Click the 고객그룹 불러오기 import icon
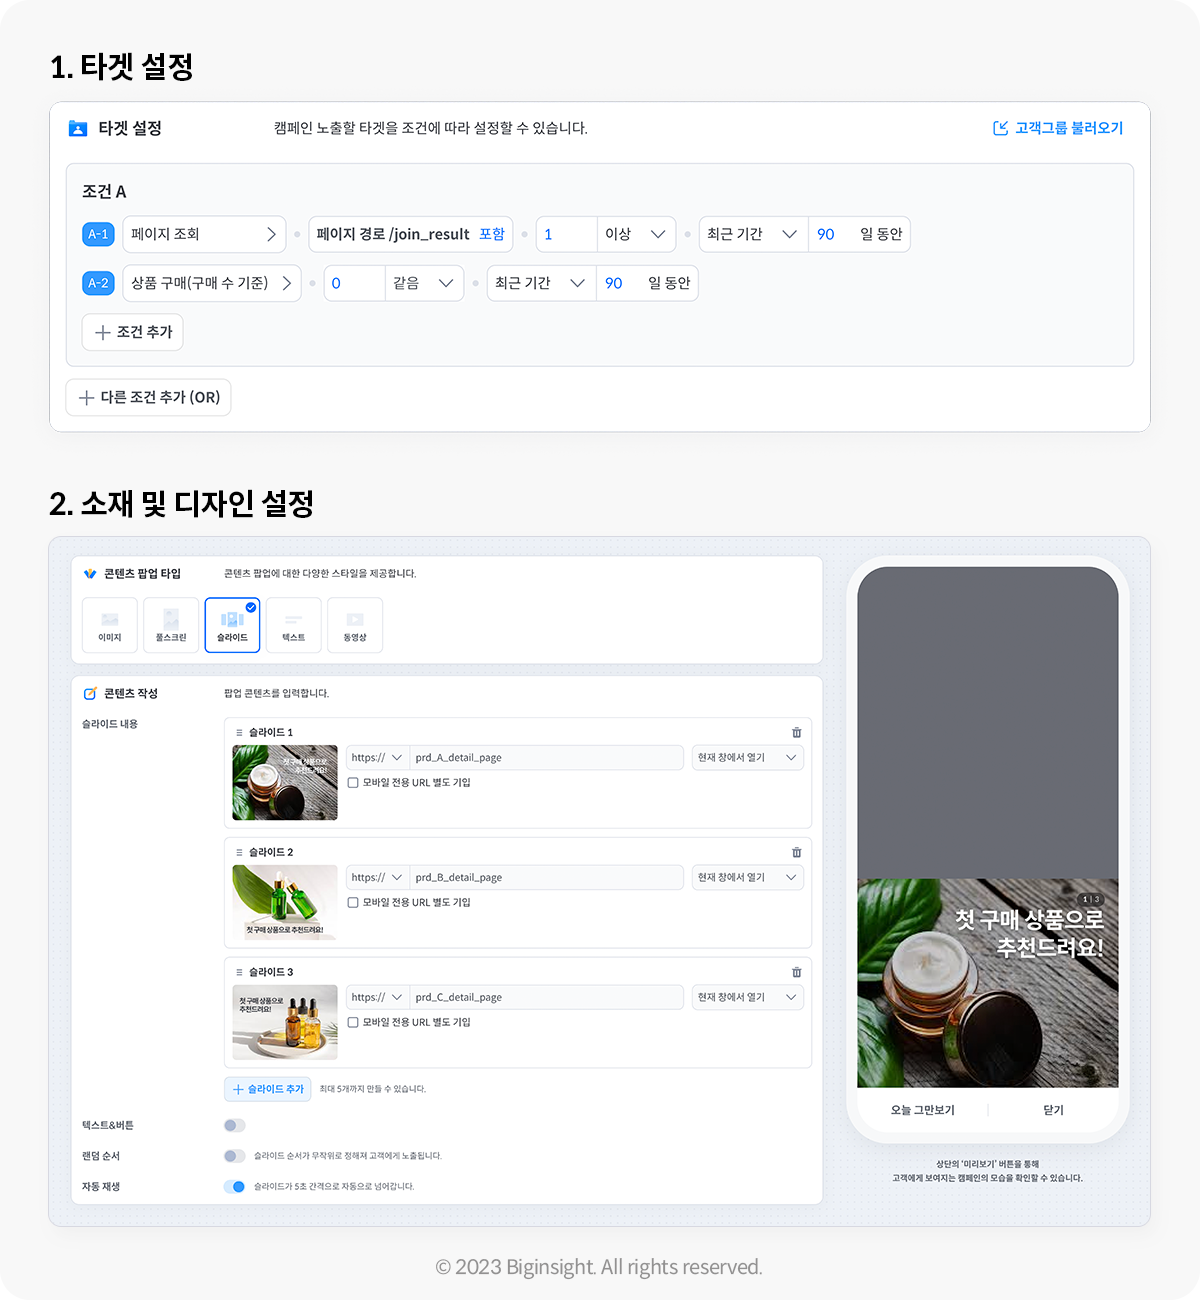 pos(1000,128)
